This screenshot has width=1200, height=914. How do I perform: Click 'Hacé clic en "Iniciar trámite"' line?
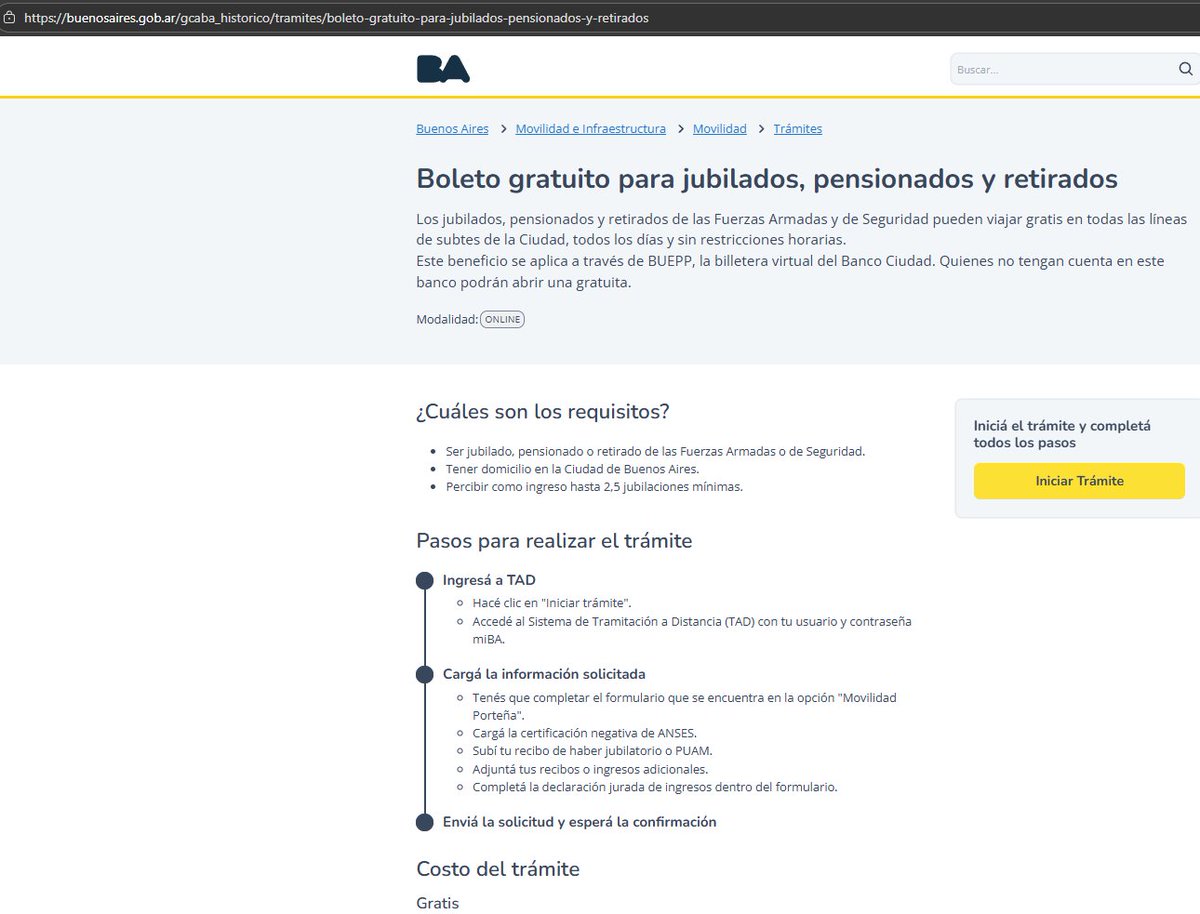pyautogui.click(x=552, y=603)
